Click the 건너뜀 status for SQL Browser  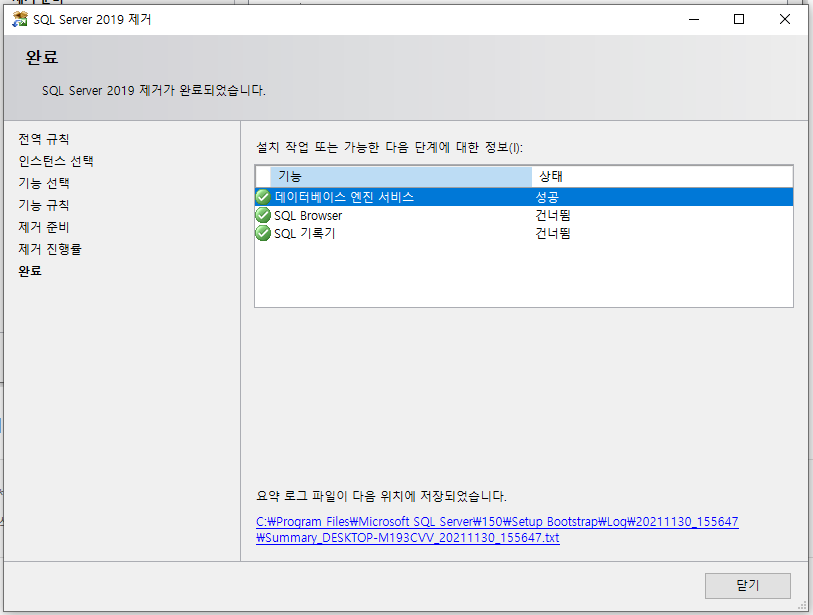click(553, 215)
